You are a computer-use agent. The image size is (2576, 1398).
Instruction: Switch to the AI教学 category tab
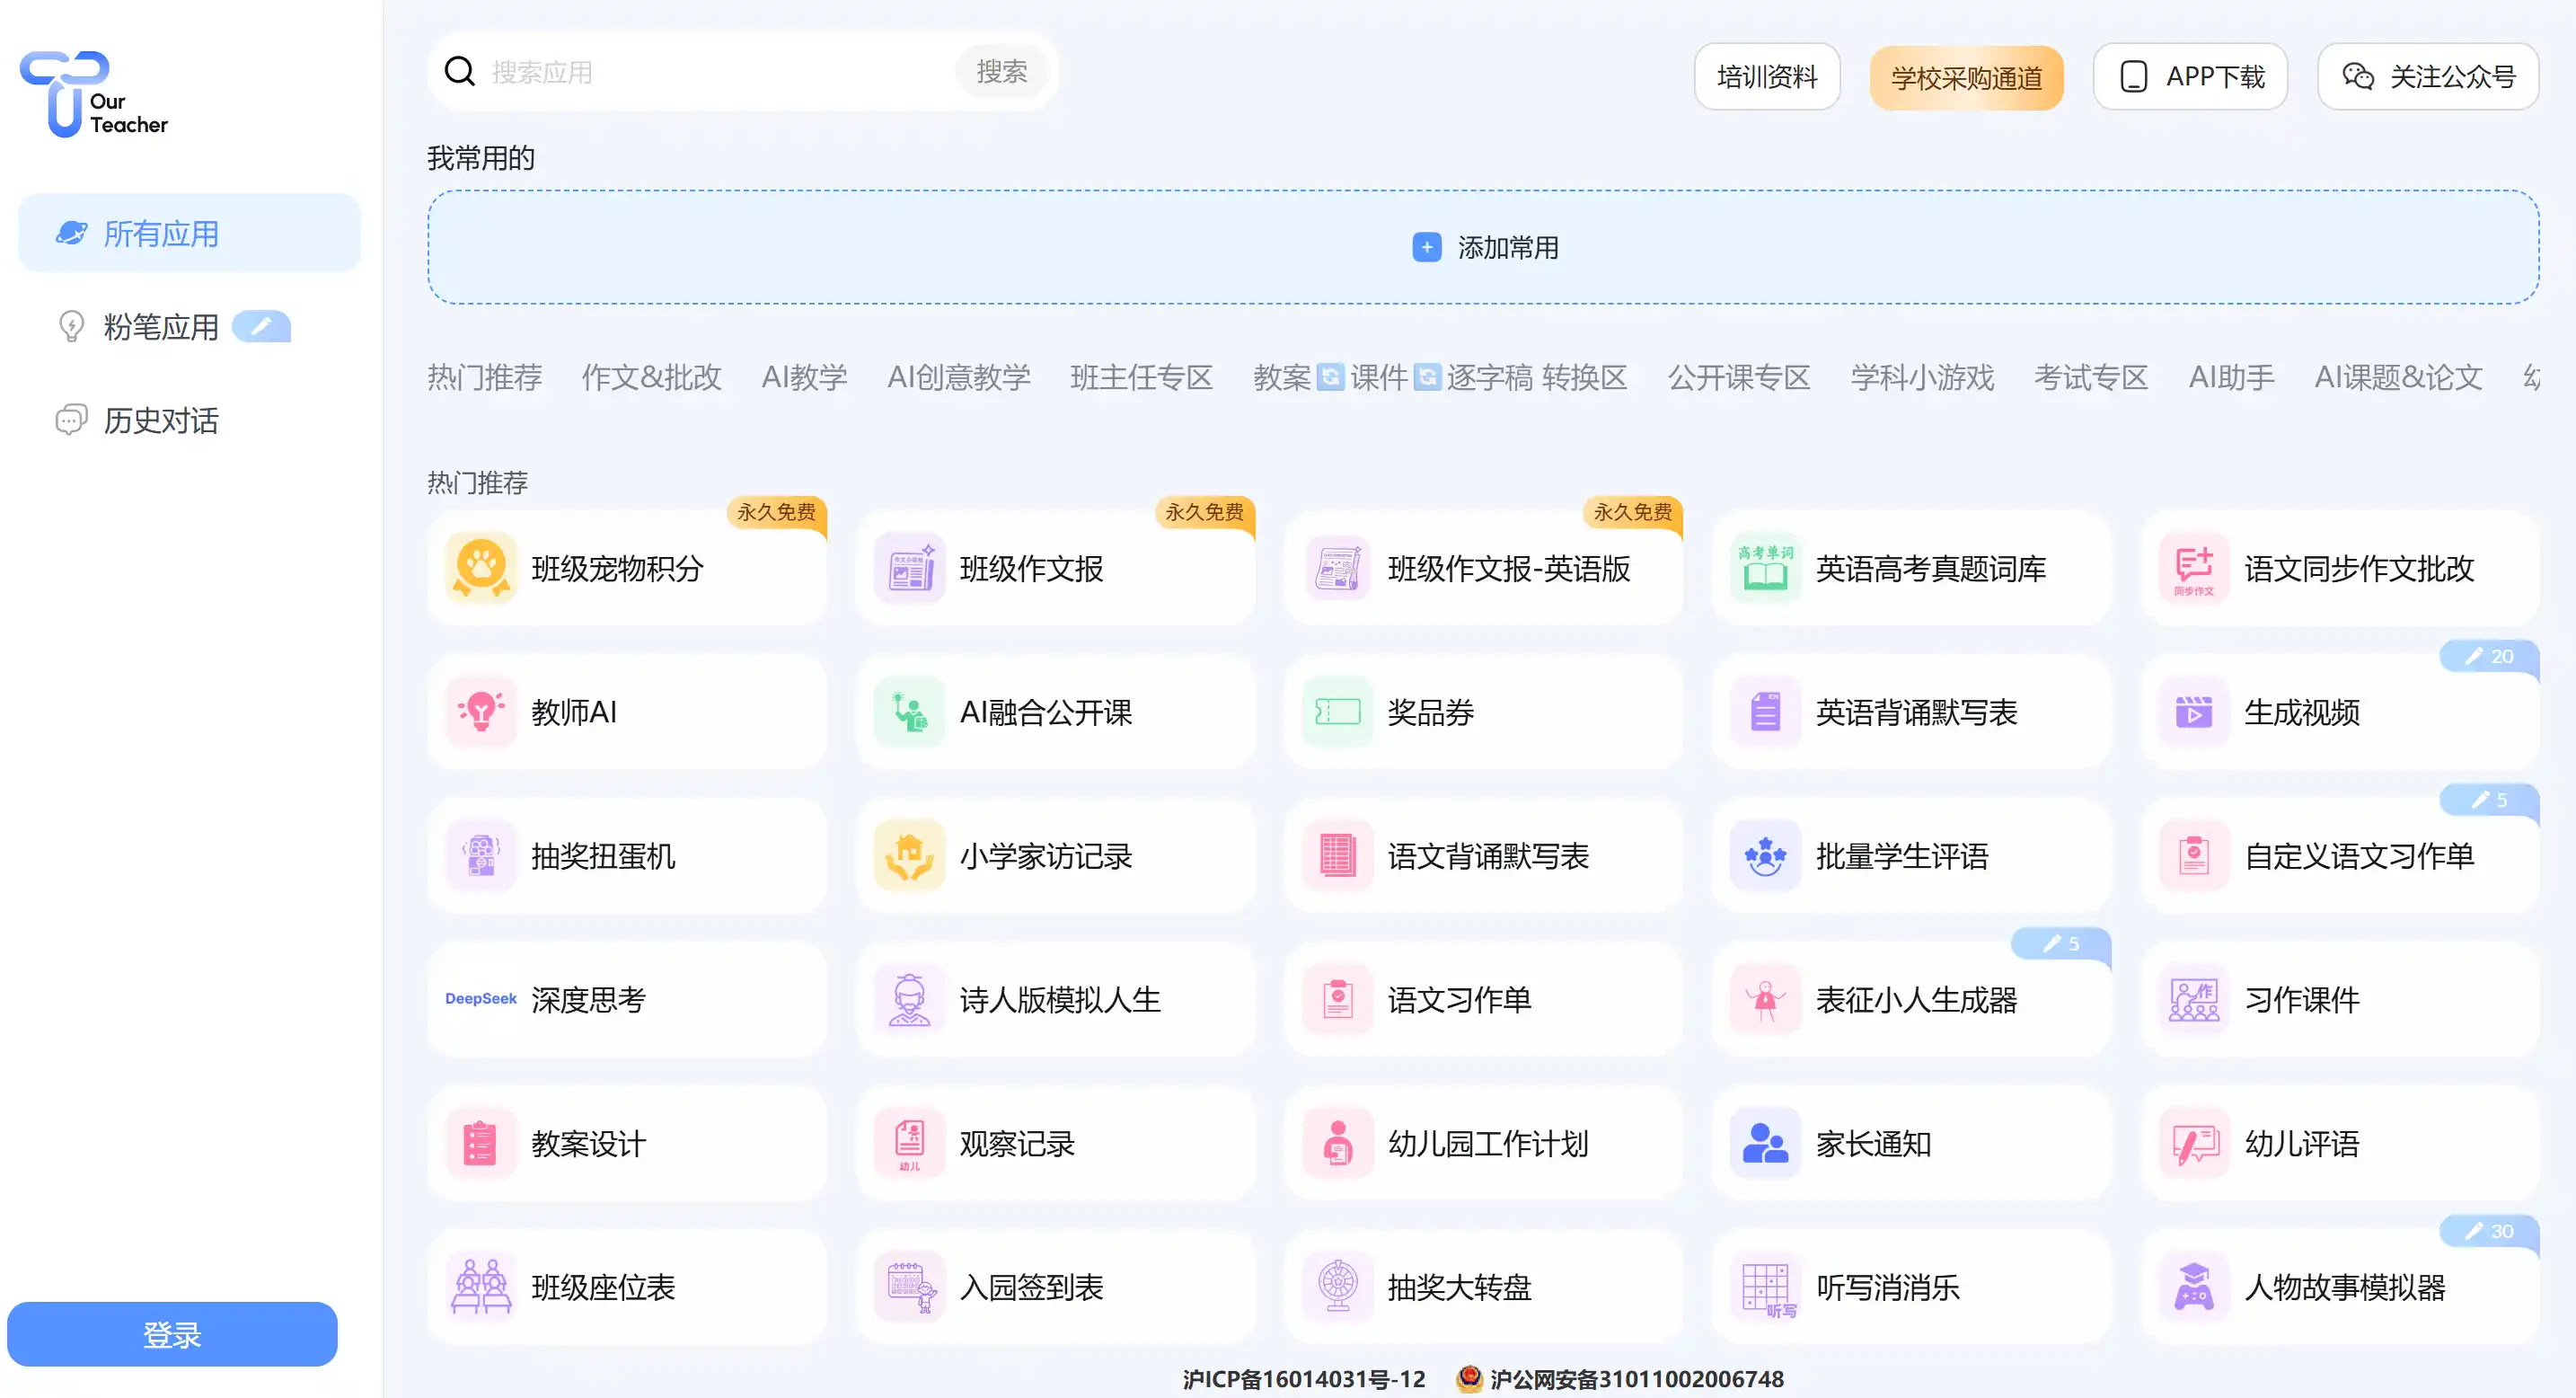[x=804, y=377]
